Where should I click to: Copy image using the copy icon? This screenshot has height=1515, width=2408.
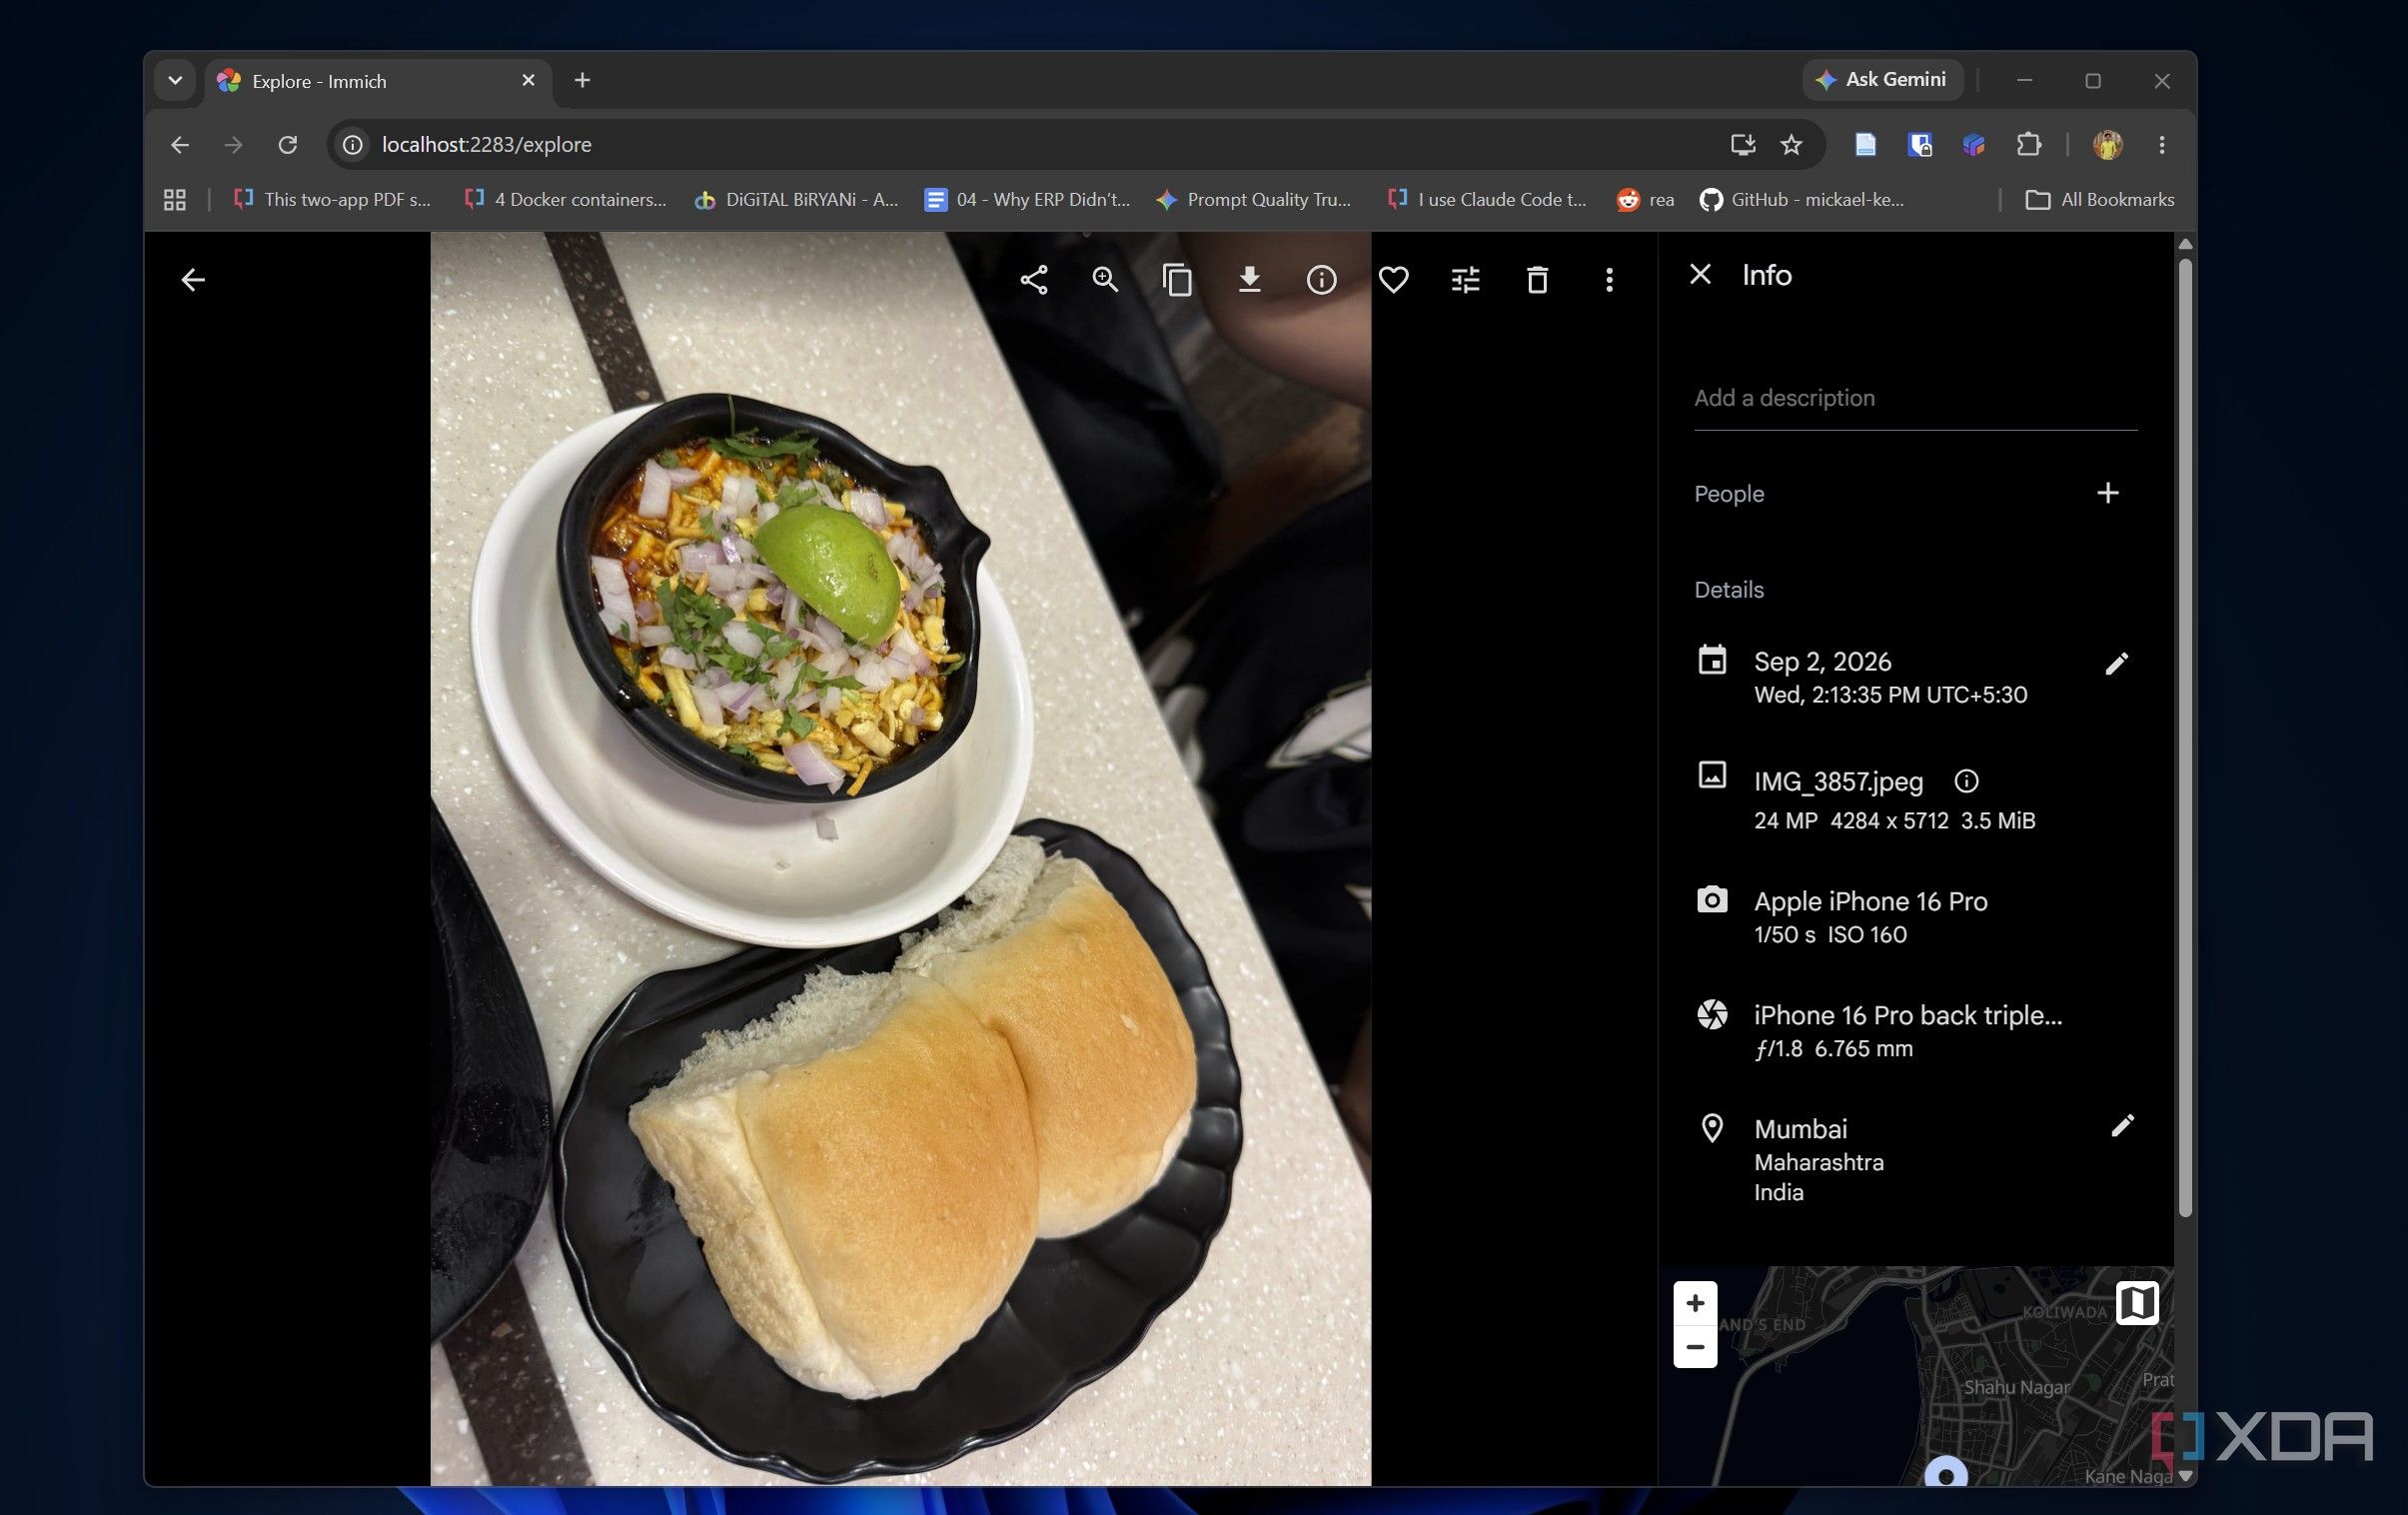pyautogui.click(x=1177, y=280)
